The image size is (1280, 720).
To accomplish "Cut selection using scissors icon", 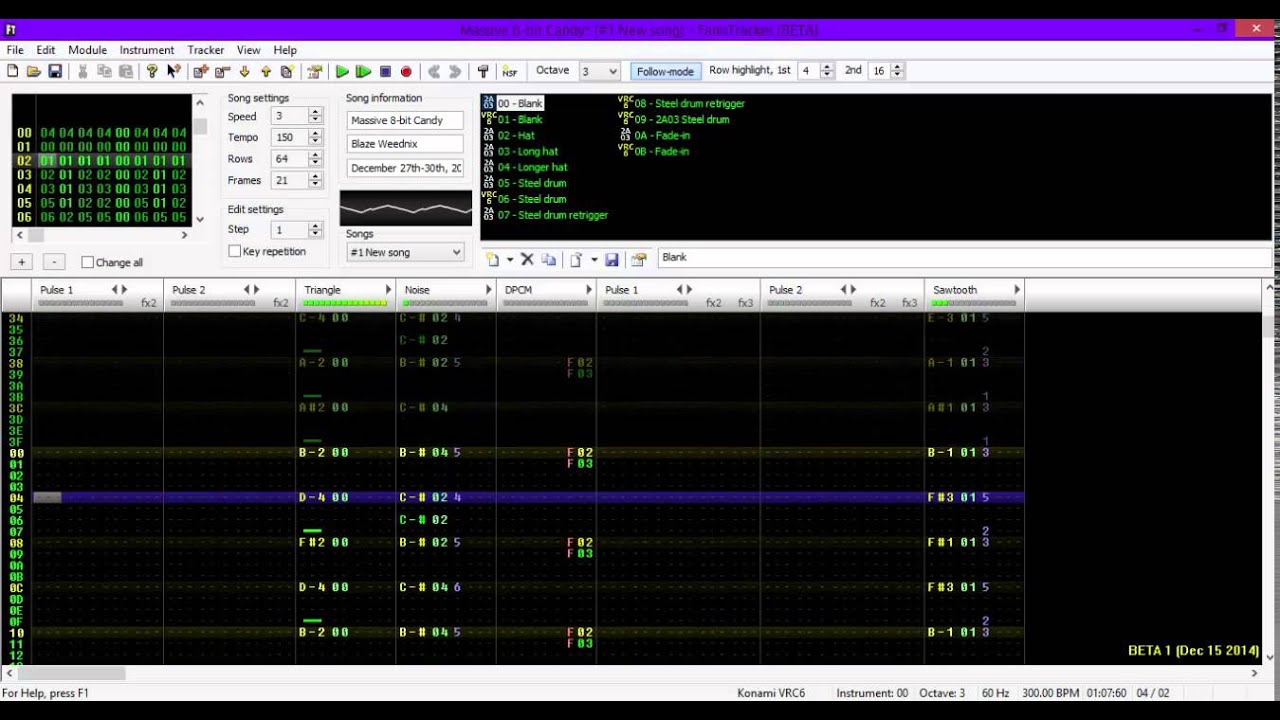I will [x=83, y=71].
